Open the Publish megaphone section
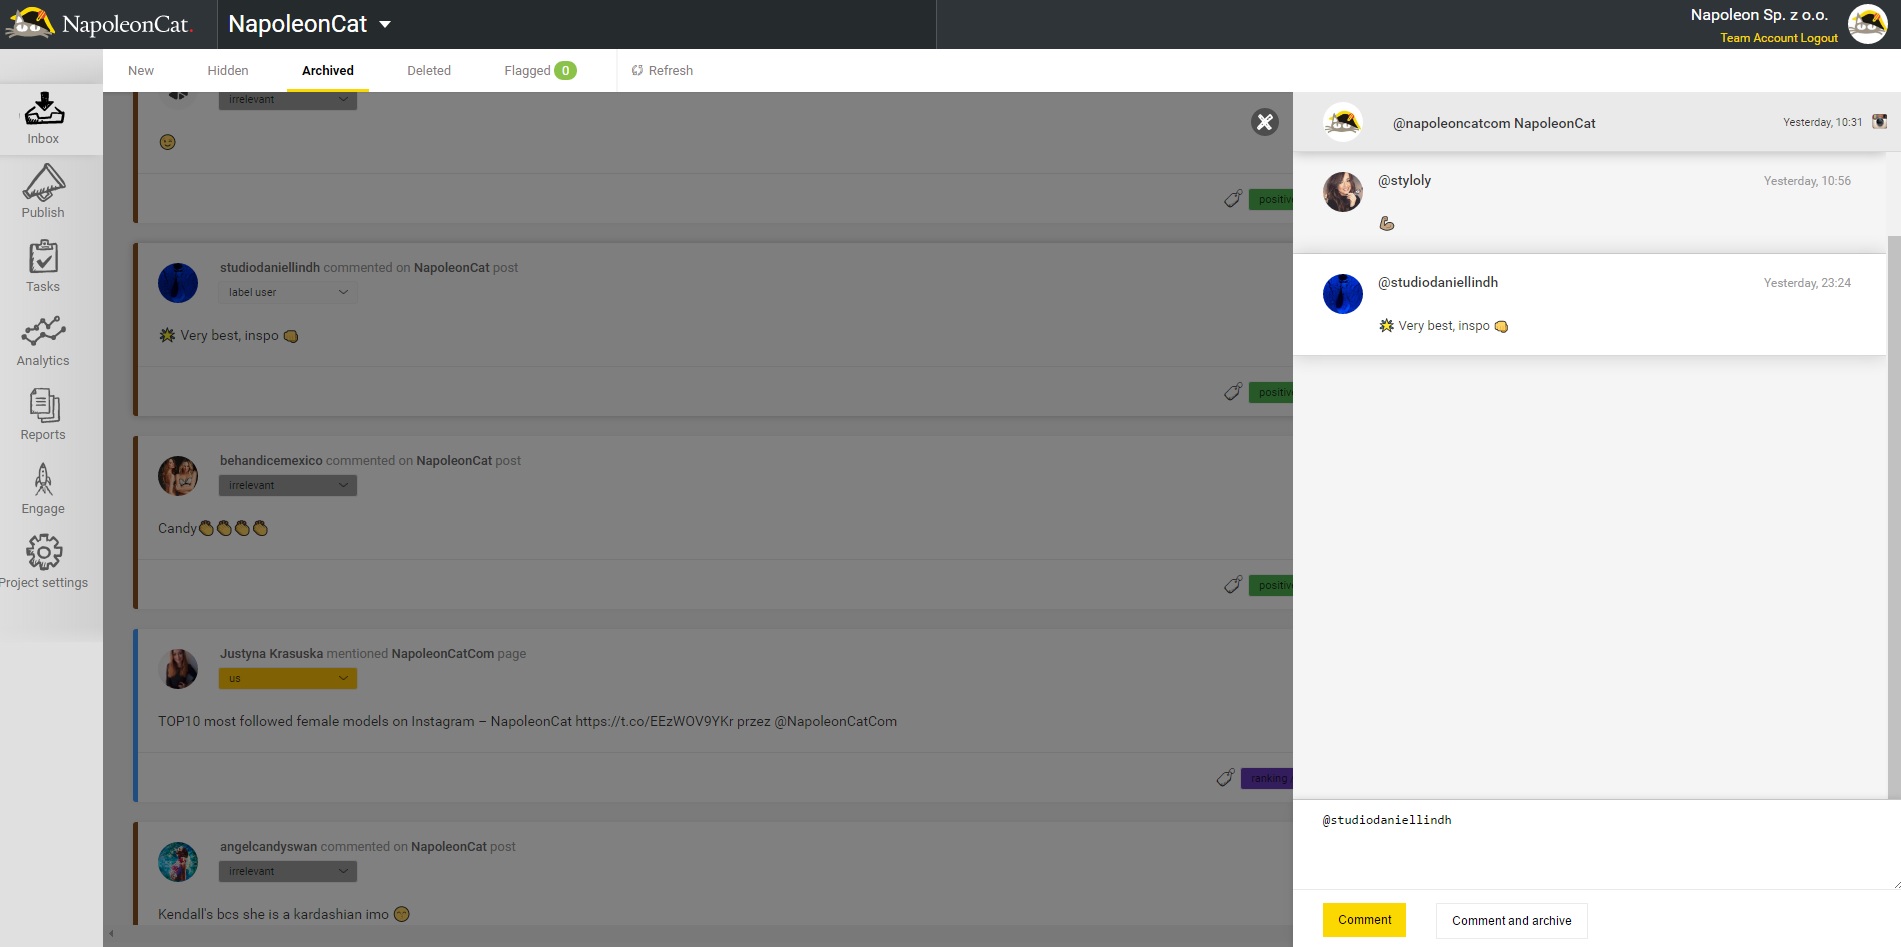The height and width of the screenshot is (947, 1901). pyautogui.click(x=43, y=192)
